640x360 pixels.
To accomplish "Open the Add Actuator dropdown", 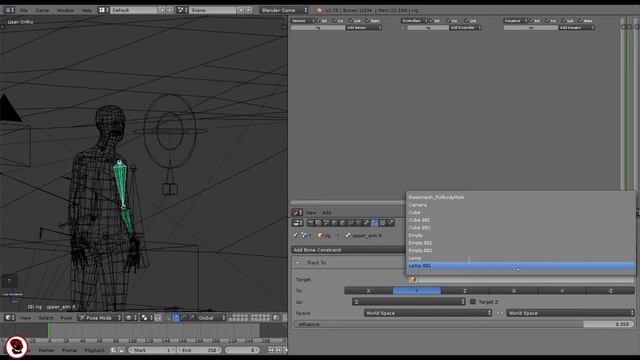I will (x=576, y=27).
